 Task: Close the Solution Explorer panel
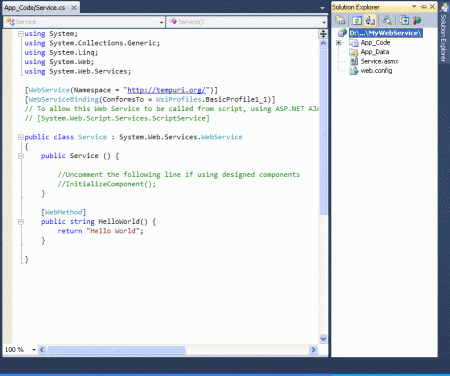(432, 6)
